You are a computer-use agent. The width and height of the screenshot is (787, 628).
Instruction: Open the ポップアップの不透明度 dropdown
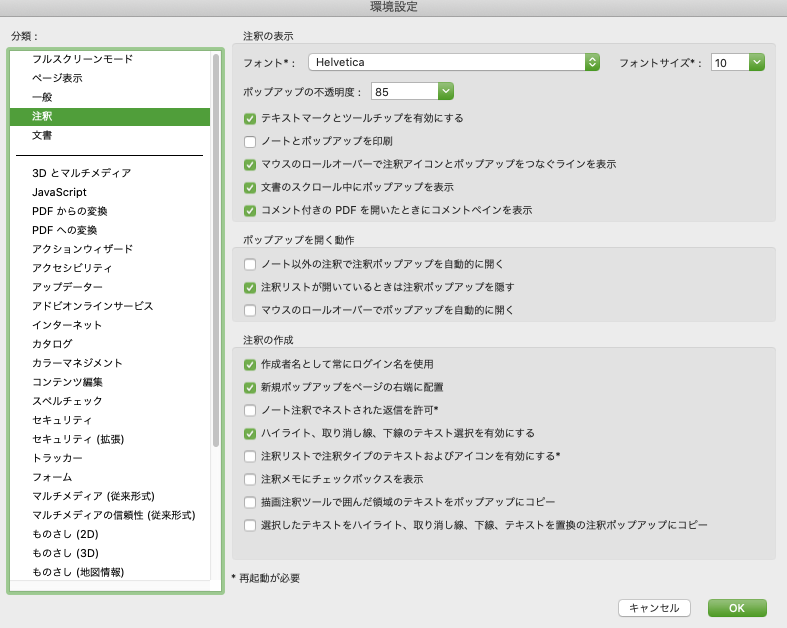click(x=412, y=92)
